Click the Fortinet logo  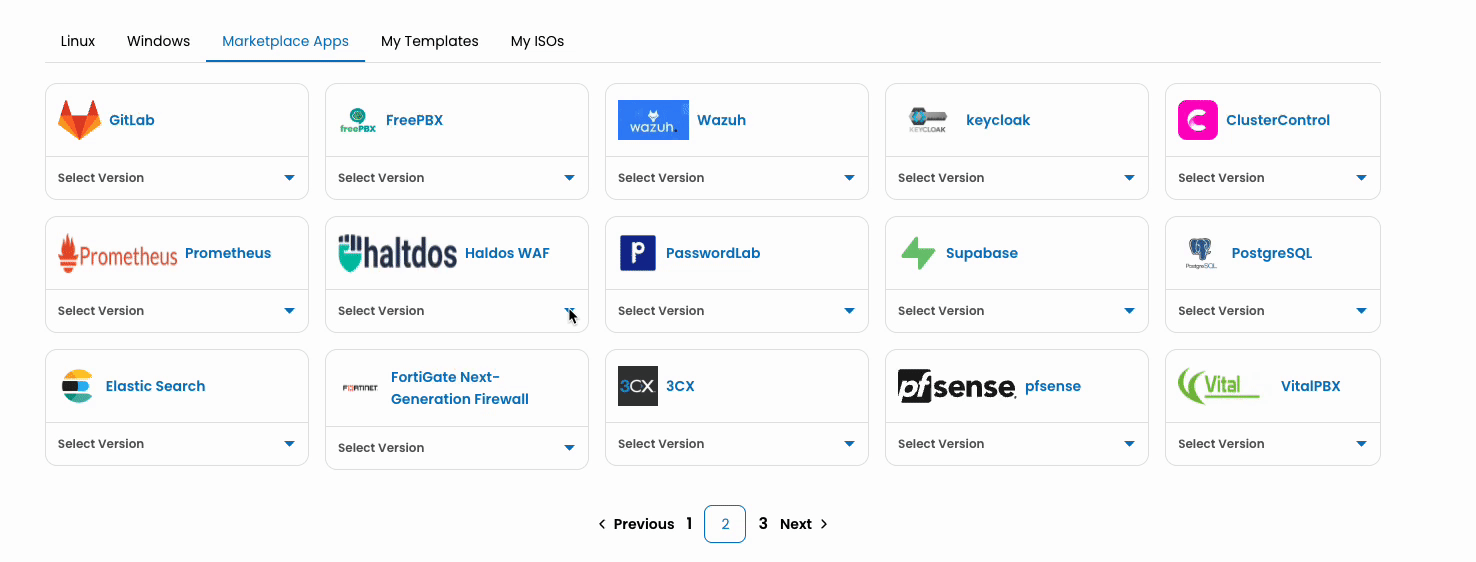pyautogui.click(x=360, y=388)
